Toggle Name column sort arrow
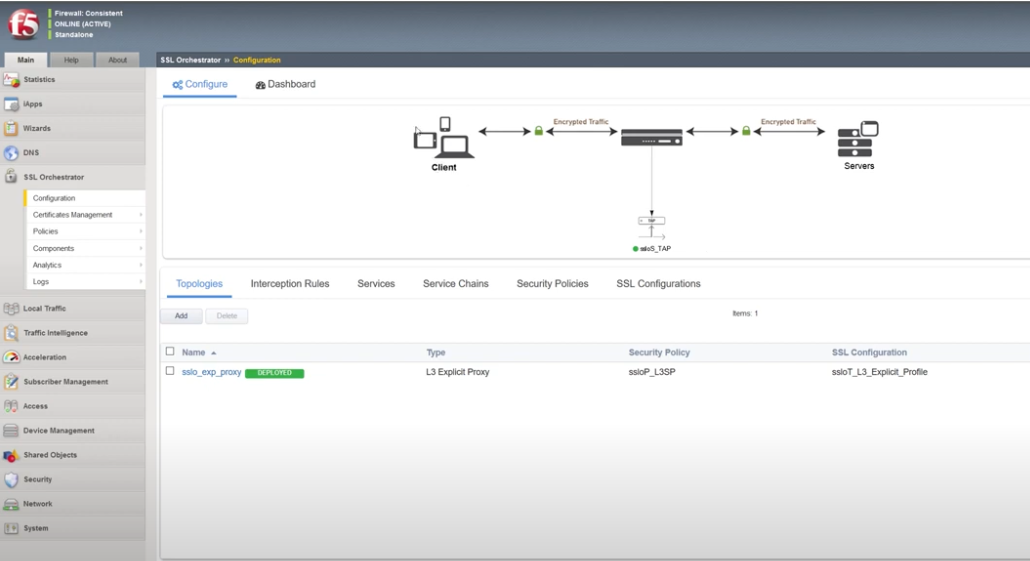The width and height of the screenshot is (1030, 561). [213, 353]
